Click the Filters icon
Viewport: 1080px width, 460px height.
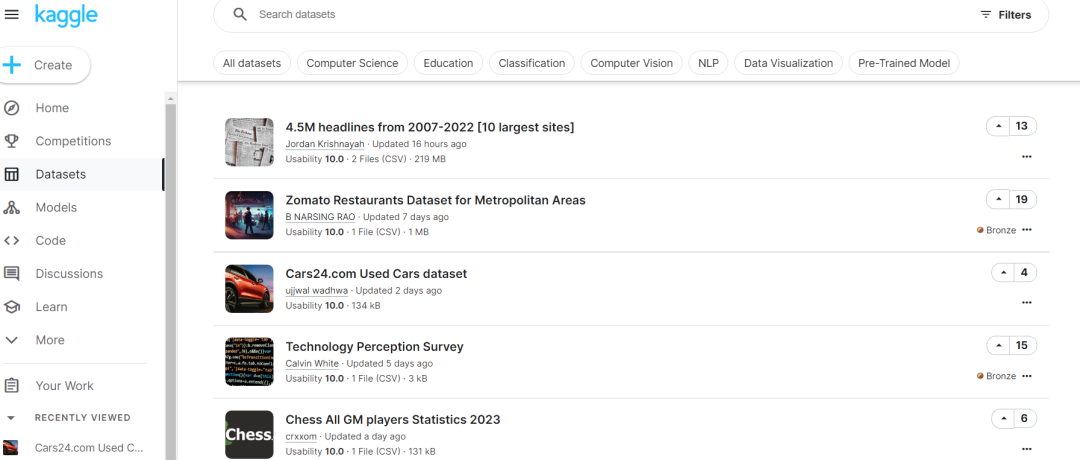(986, 14)
